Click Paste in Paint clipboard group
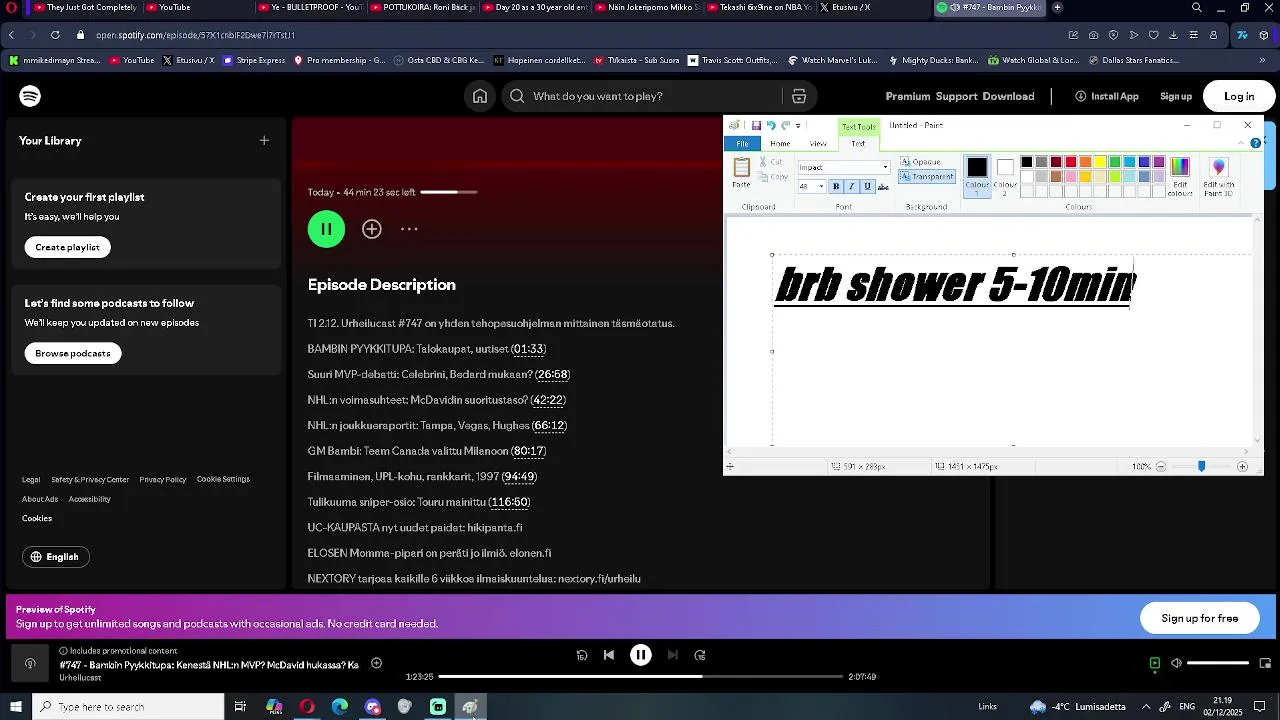1280x720 pixels. pyautogui.click(x=741, y=173)
